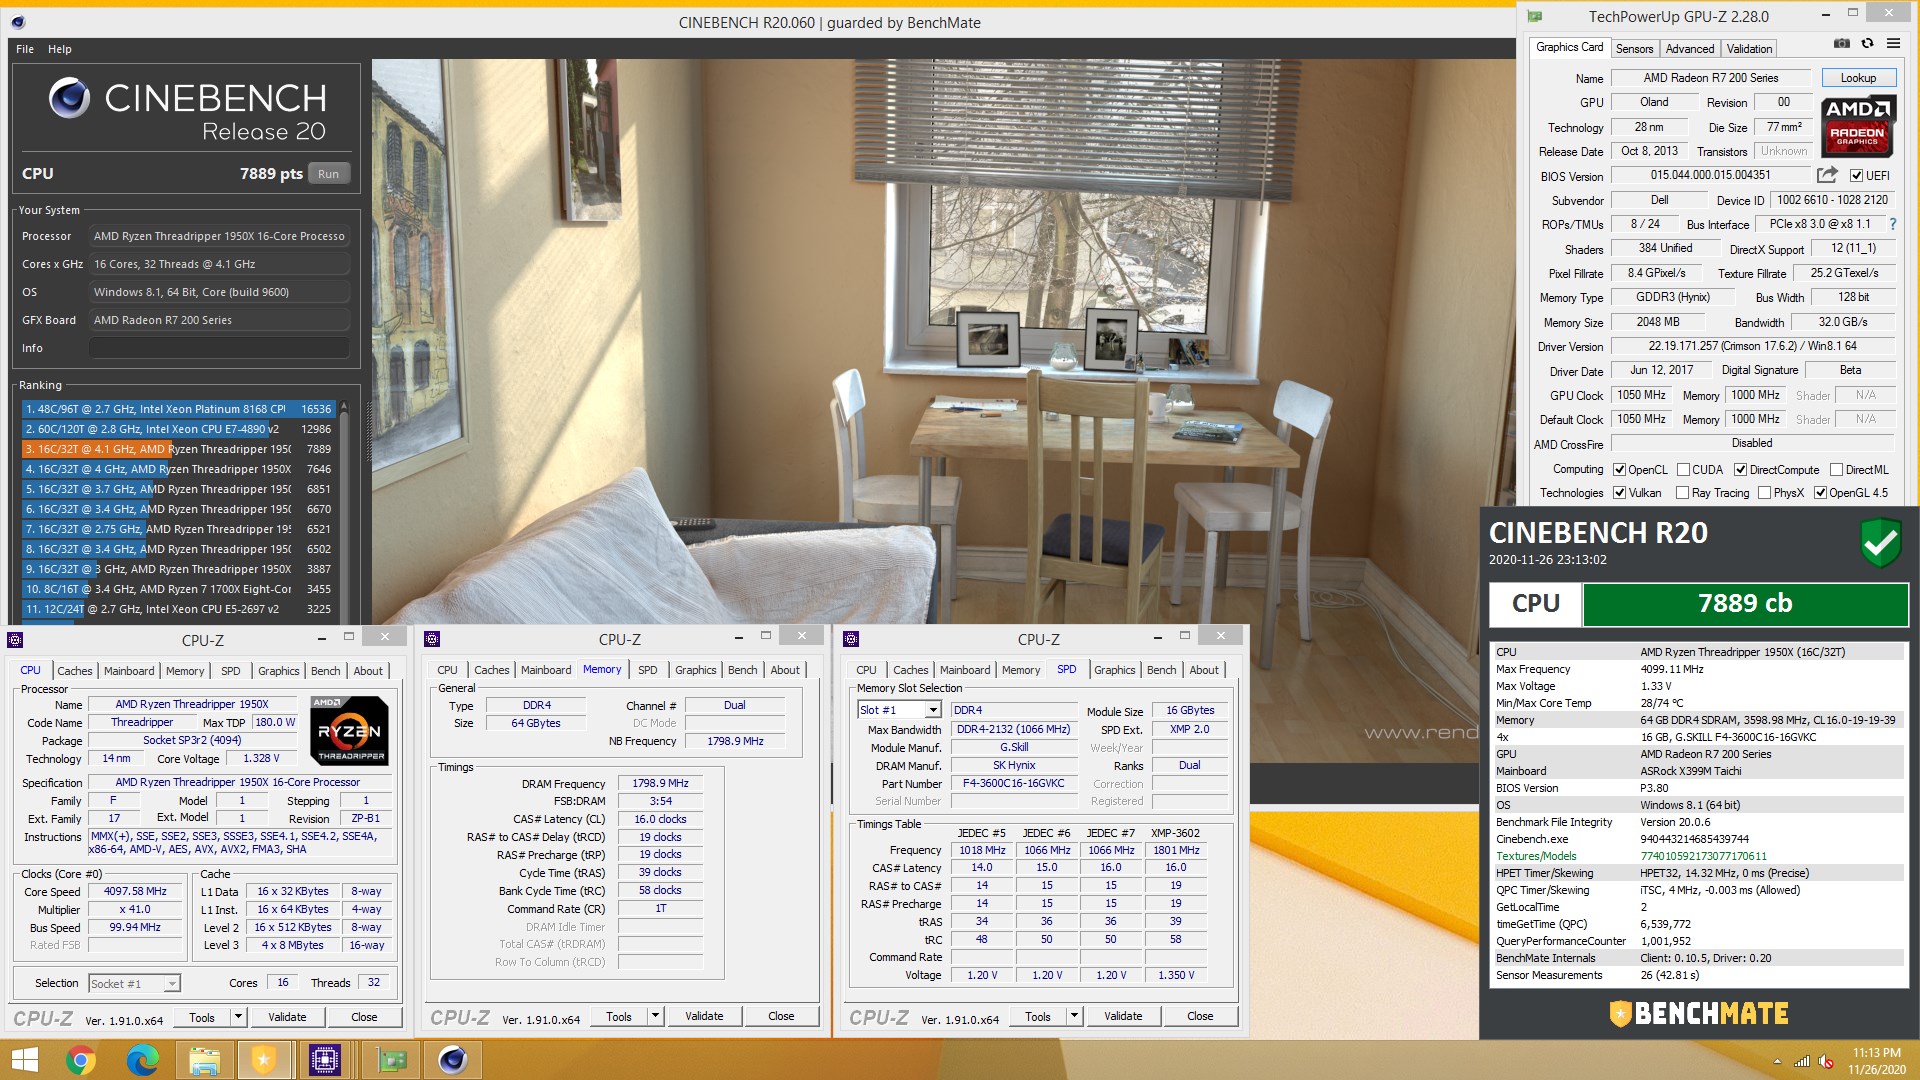This screenshot has height=1080, width=1920.
Task: Click the Cinebench CPU Run button
Action: tap(329, 174)
